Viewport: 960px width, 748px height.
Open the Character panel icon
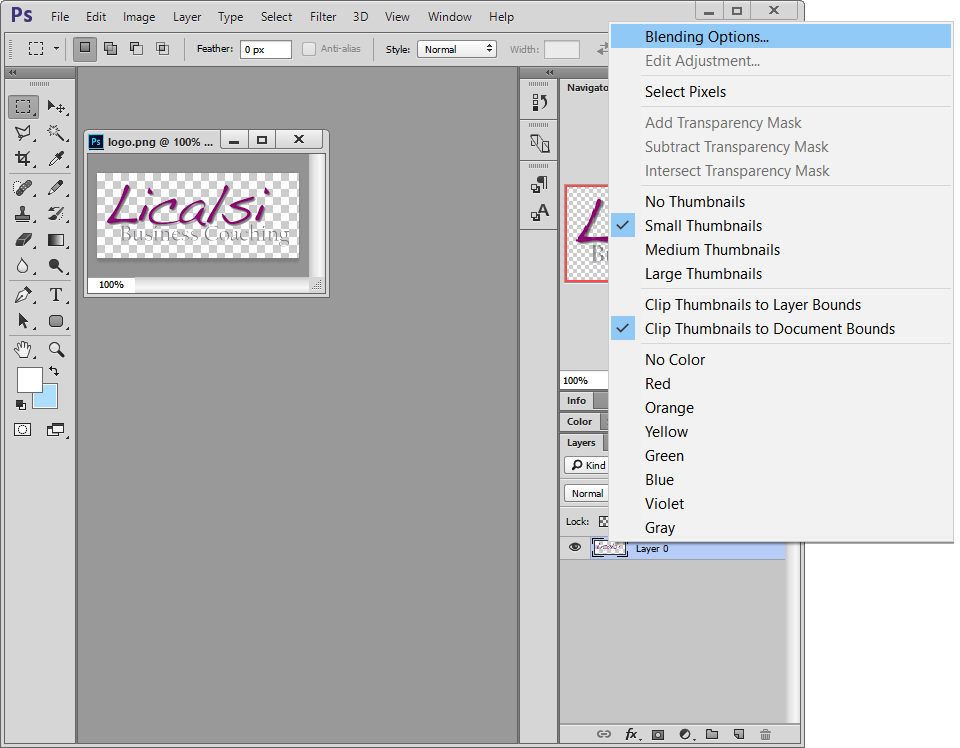click(x=539, y=213)
